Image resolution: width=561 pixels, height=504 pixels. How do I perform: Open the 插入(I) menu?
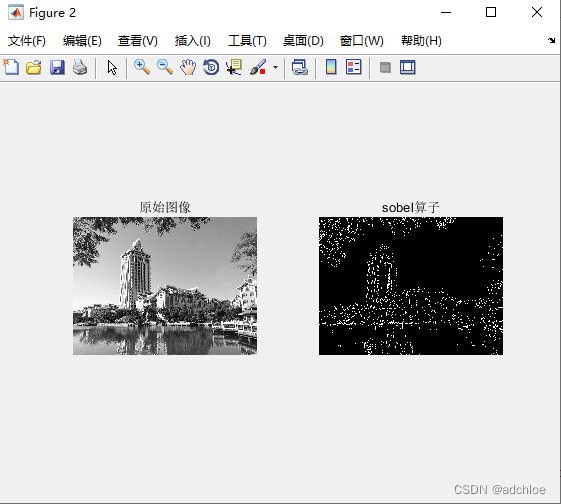click(x=193, y=41)
